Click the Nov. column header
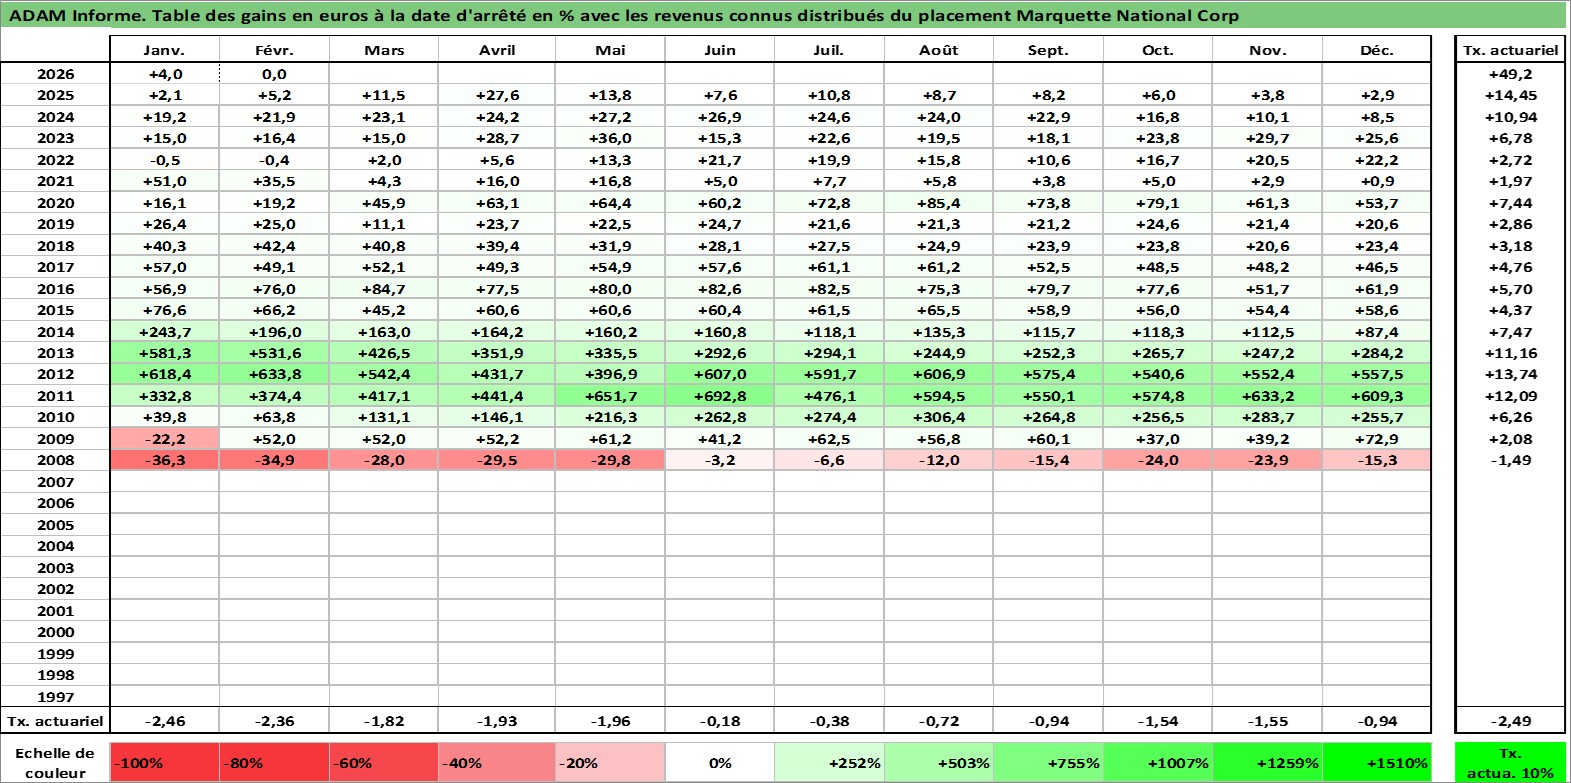1571x783 pixels. tap(1267, 50)
